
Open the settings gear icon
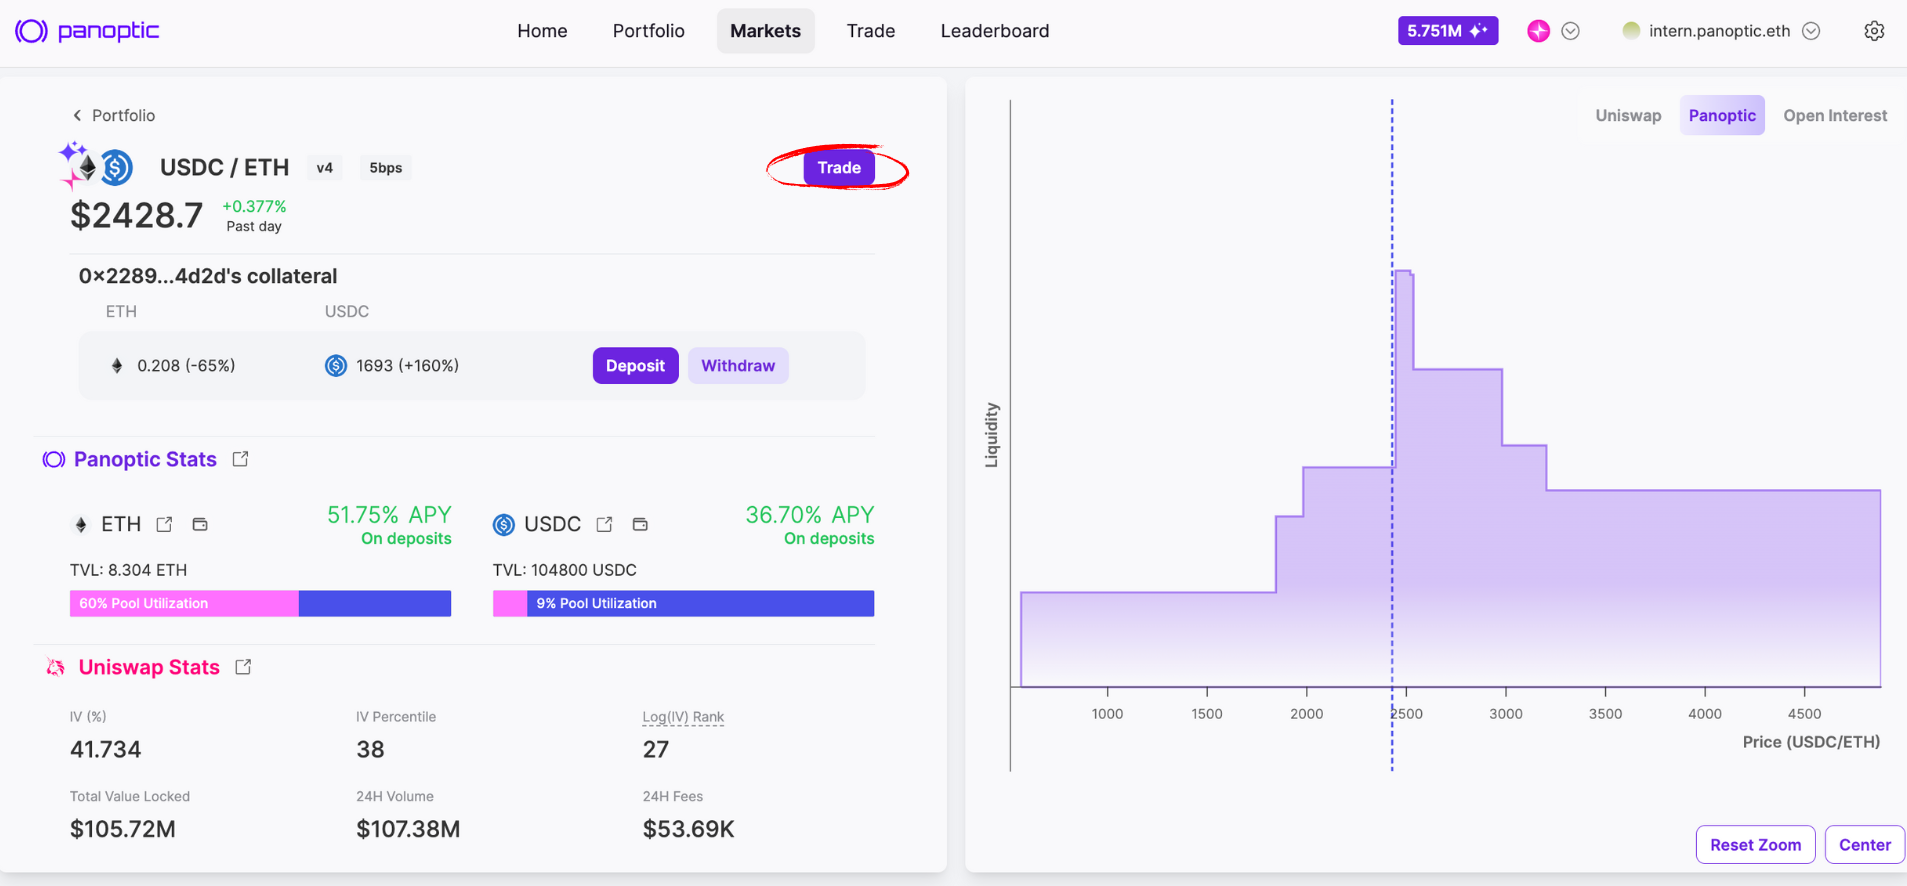pyautogui.click(x=1874, y=31)
